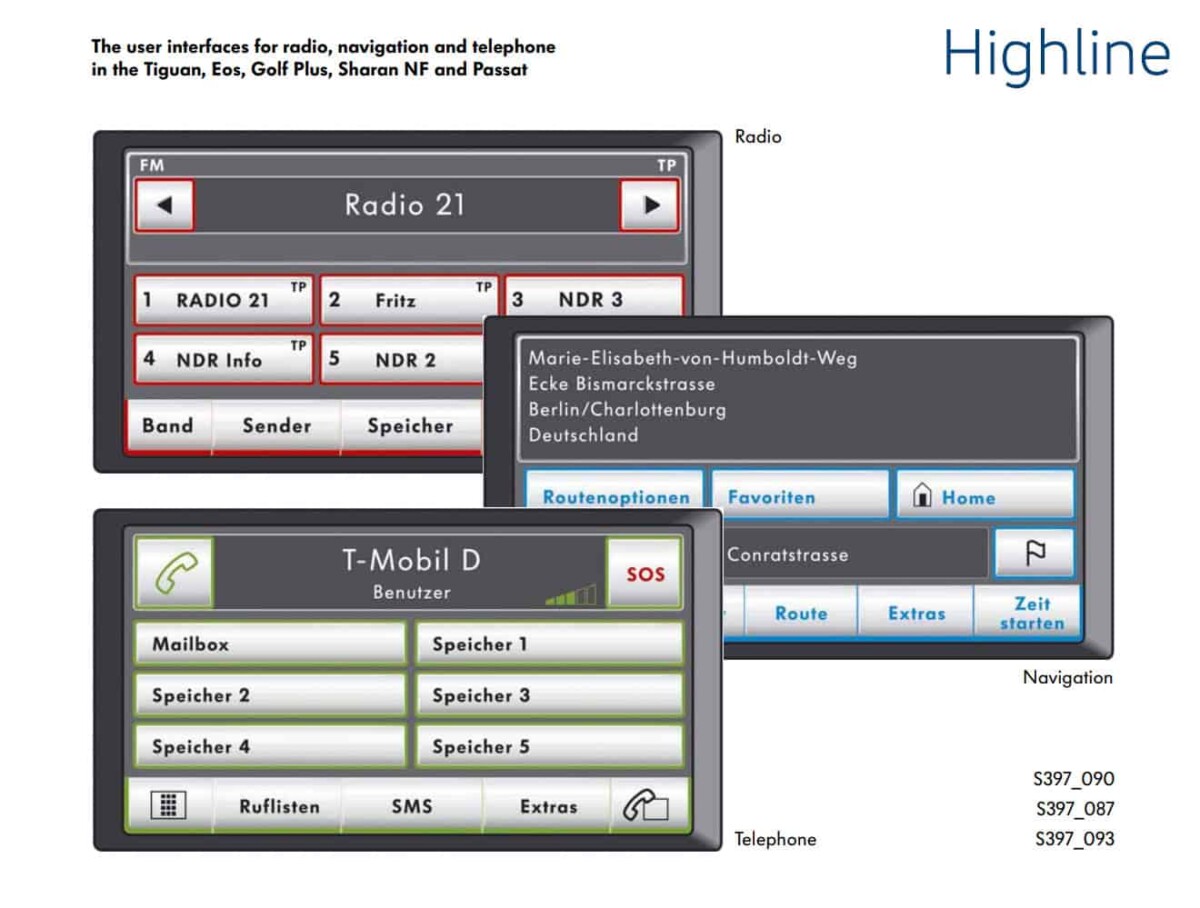
Task: Click the Radio 21 station display
Action: coord(406,205)
